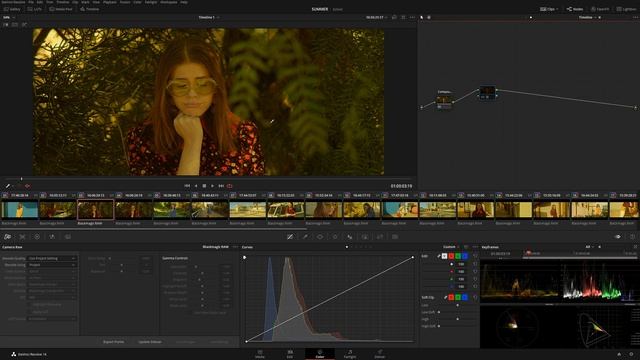Jump to first frame in transport
The width and height of the screenshot is (640, 360).
(187, 186)
